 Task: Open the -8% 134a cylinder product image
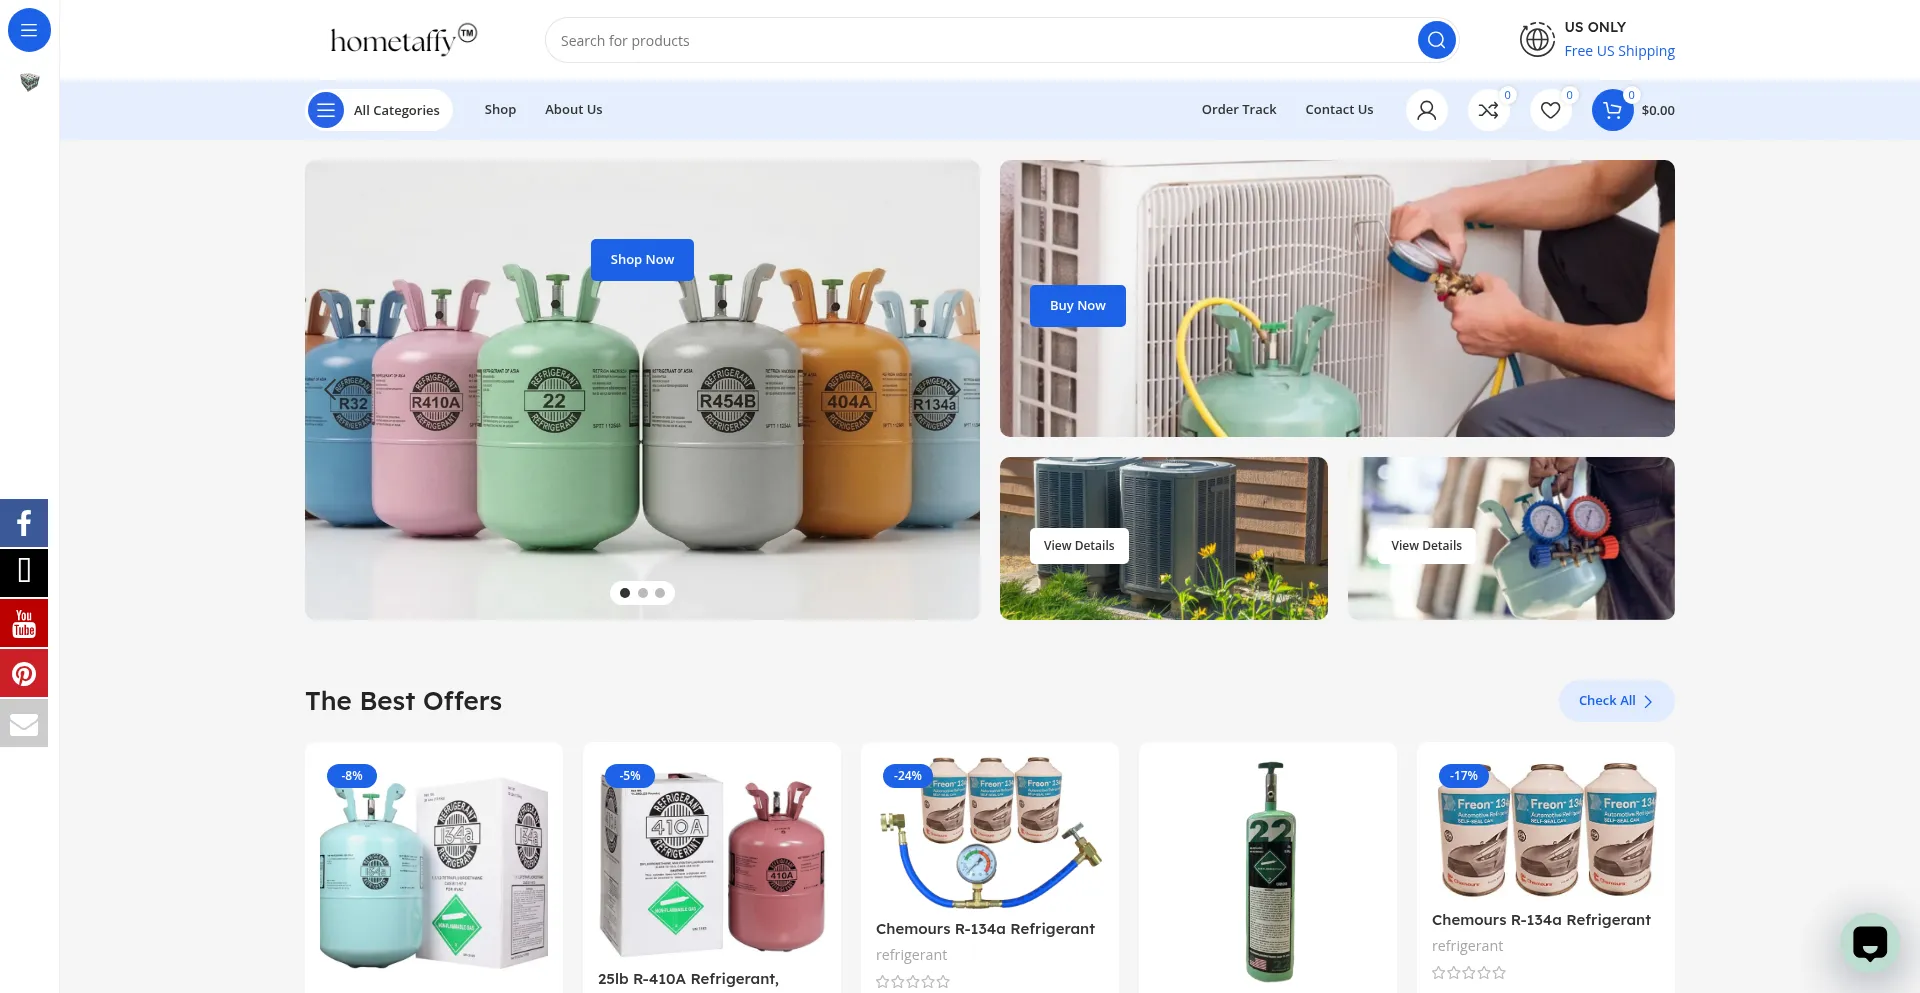[x=434, y=873]
